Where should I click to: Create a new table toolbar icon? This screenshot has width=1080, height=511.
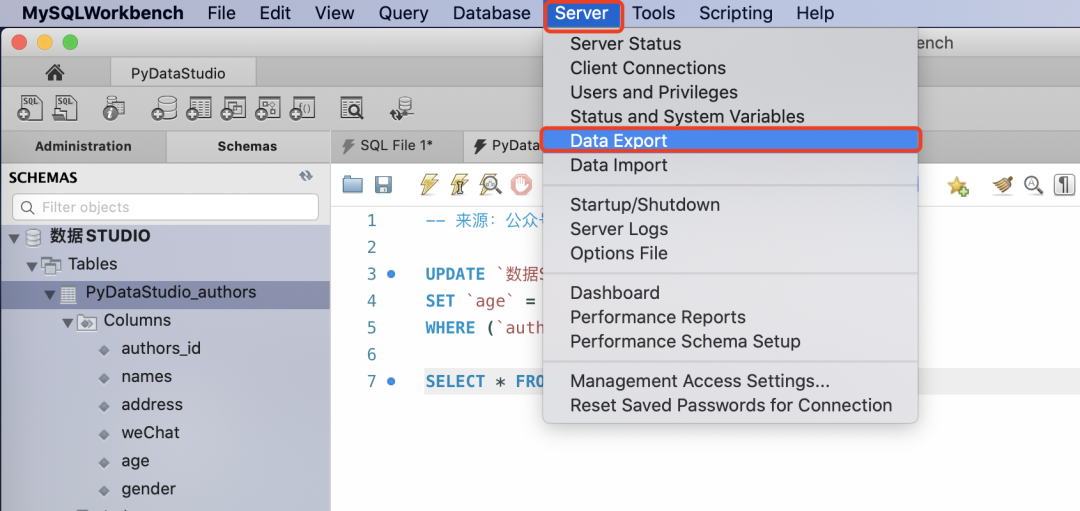(199, 108)
